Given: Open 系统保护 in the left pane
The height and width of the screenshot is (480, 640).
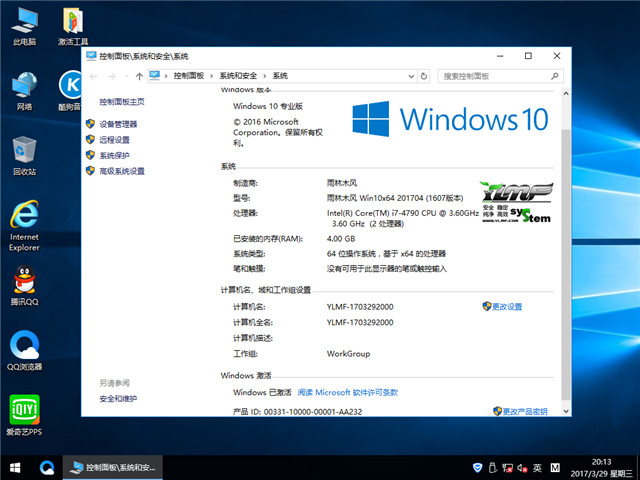Looking at the screenshot, I should click(x=114, y=156).
